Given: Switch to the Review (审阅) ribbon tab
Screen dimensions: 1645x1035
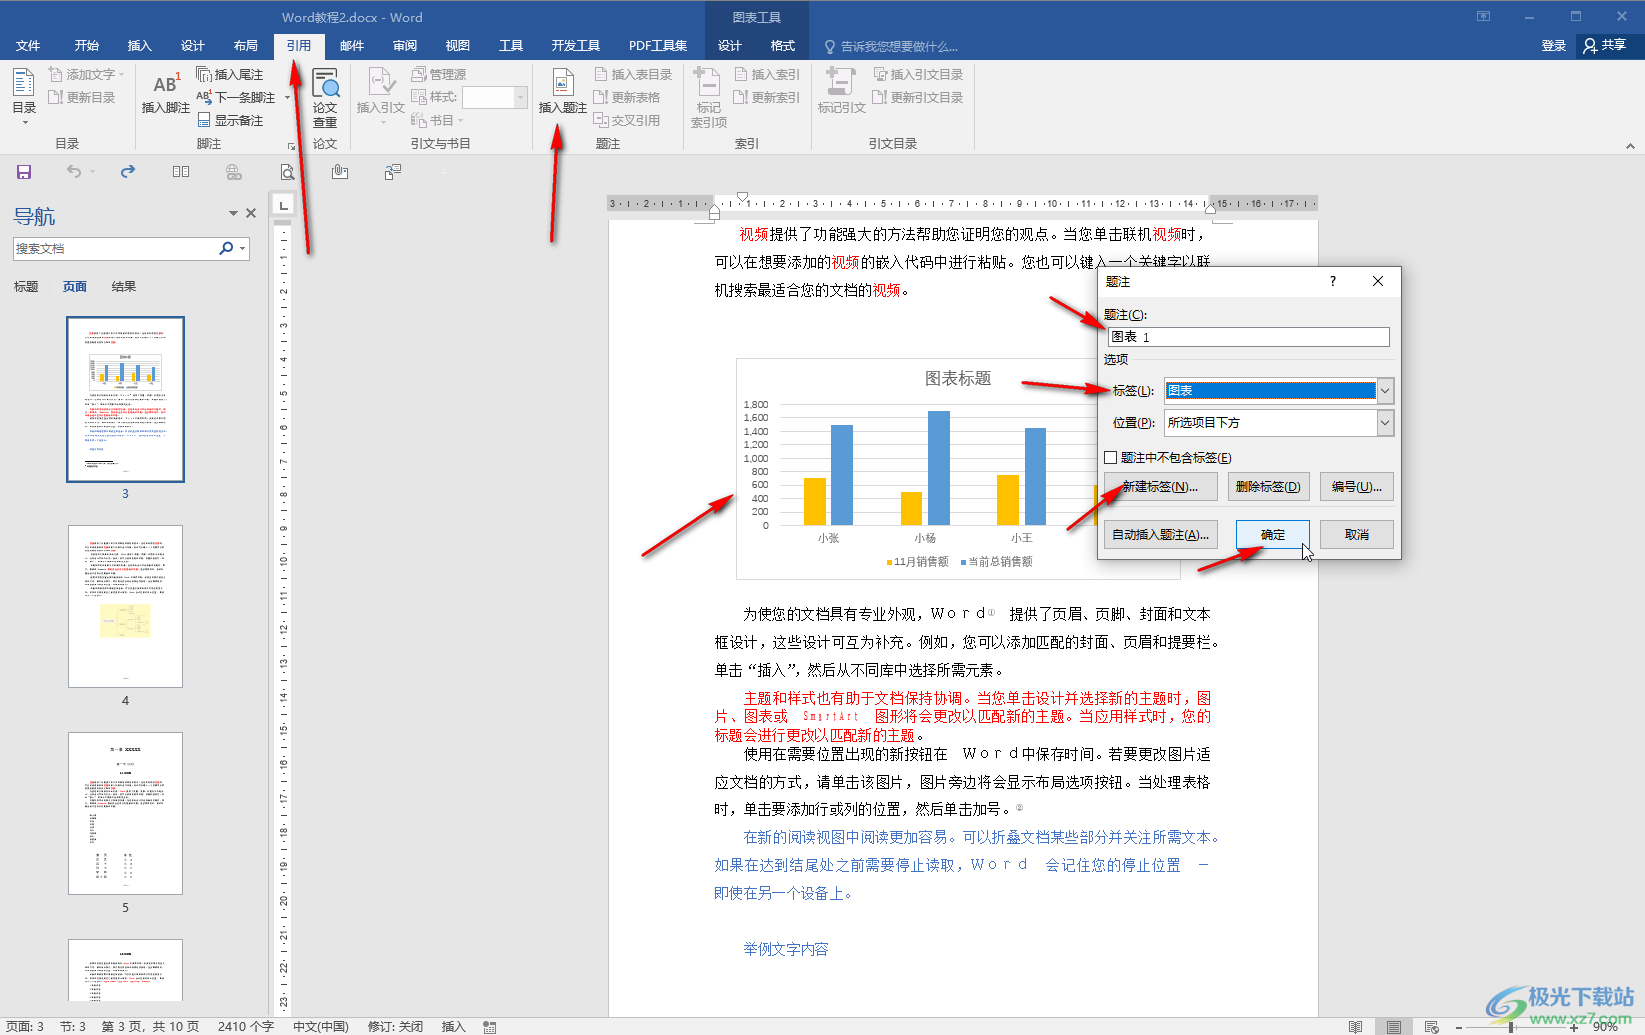Looking at the screenshot, I should point(405,45).
